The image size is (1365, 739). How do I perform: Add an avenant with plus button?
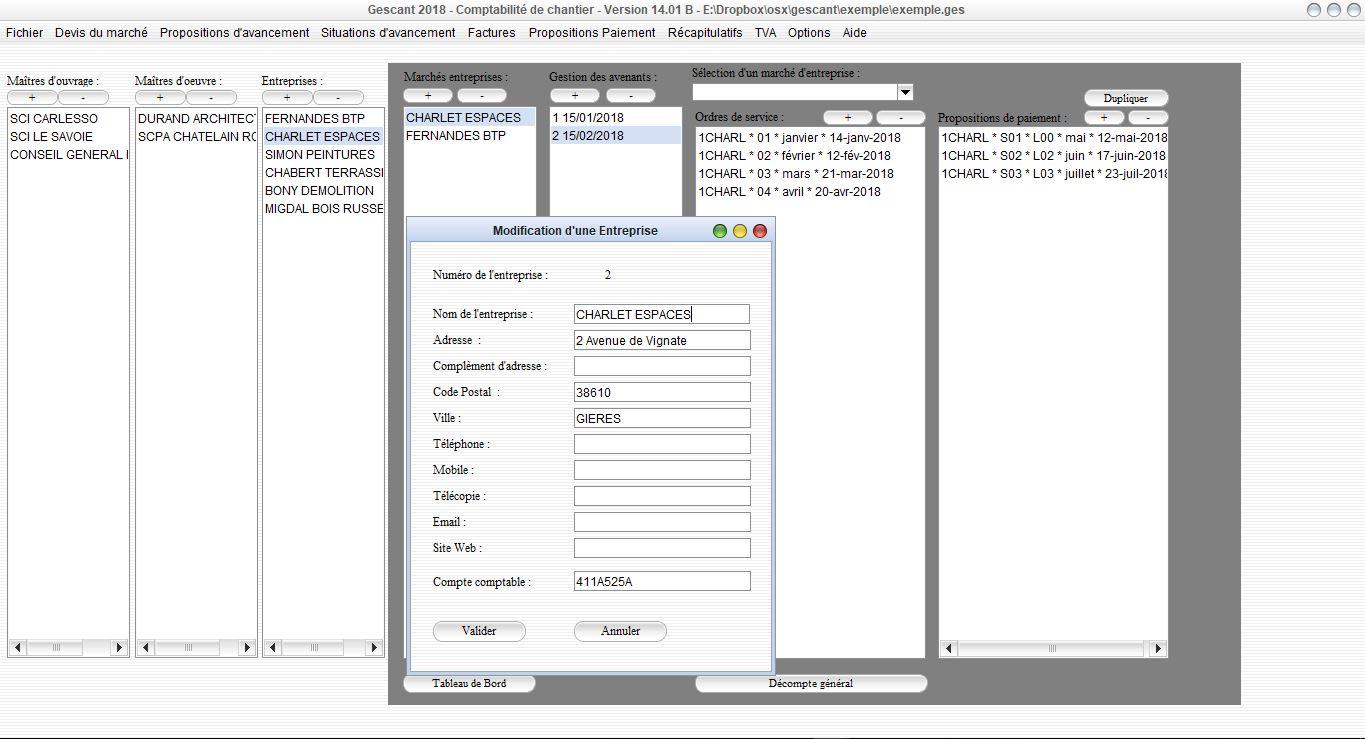575,96
